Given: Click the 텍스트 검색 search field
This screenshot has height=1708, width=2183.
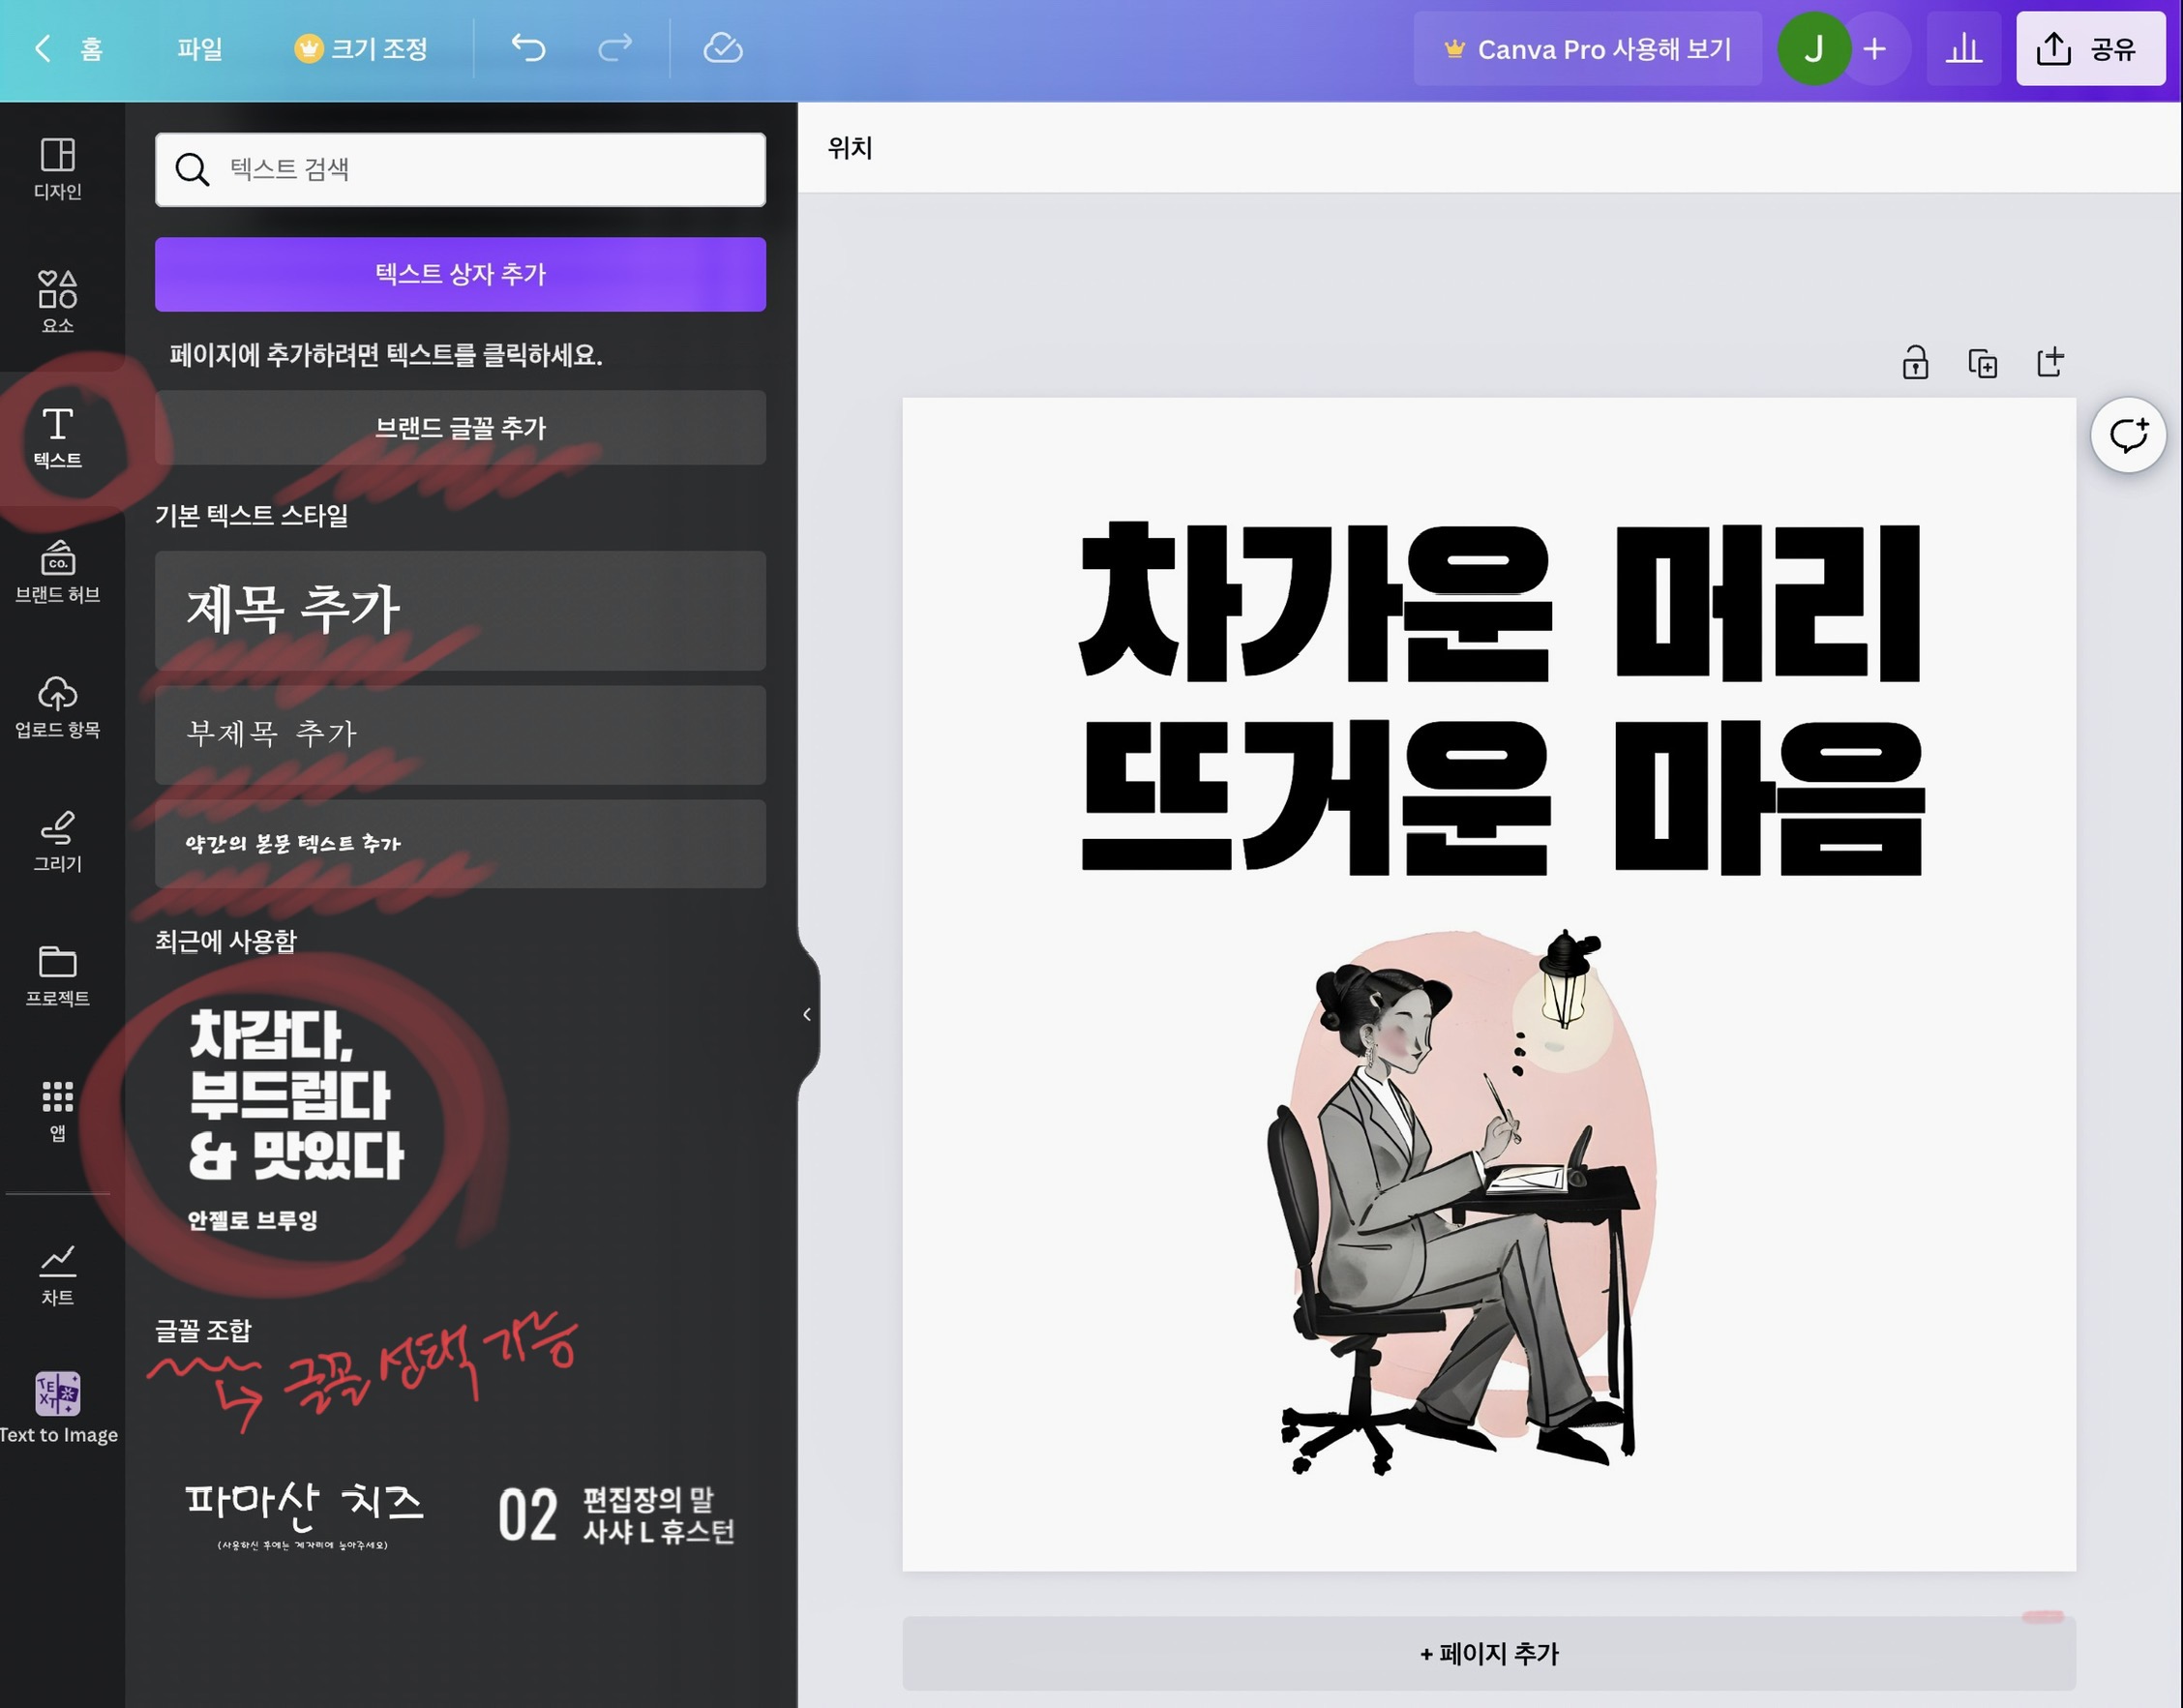Looking at the screenshot, I should pyautogui.click(x=460, y=169).
